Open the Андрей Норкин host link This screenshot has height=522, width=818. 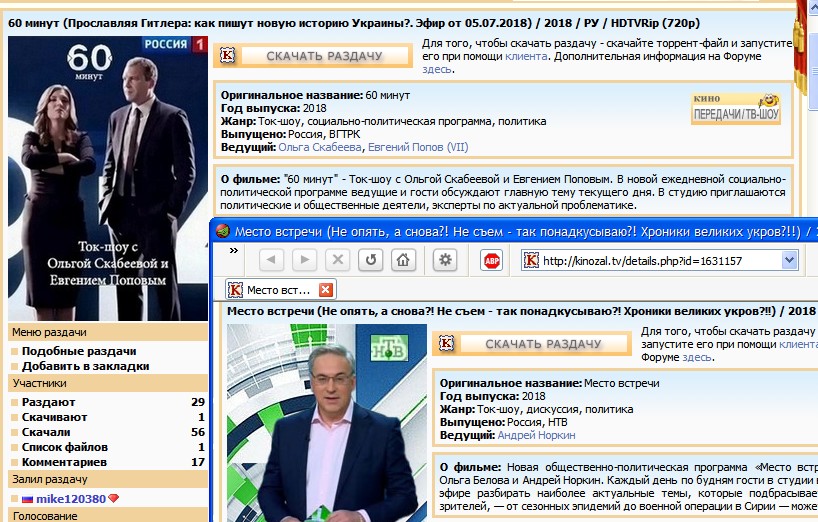(x=536, y=435)
